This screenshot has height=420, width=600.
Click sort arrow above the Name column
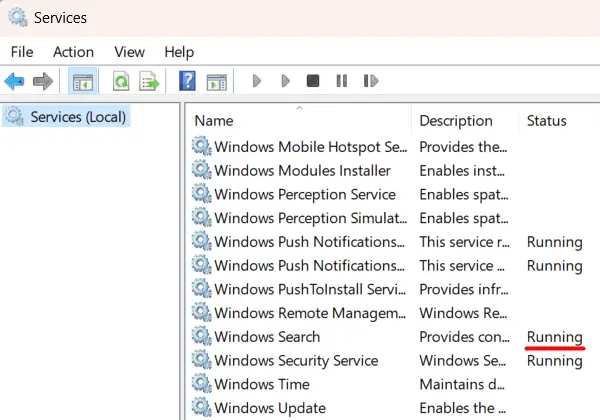[x=300, y=108]
